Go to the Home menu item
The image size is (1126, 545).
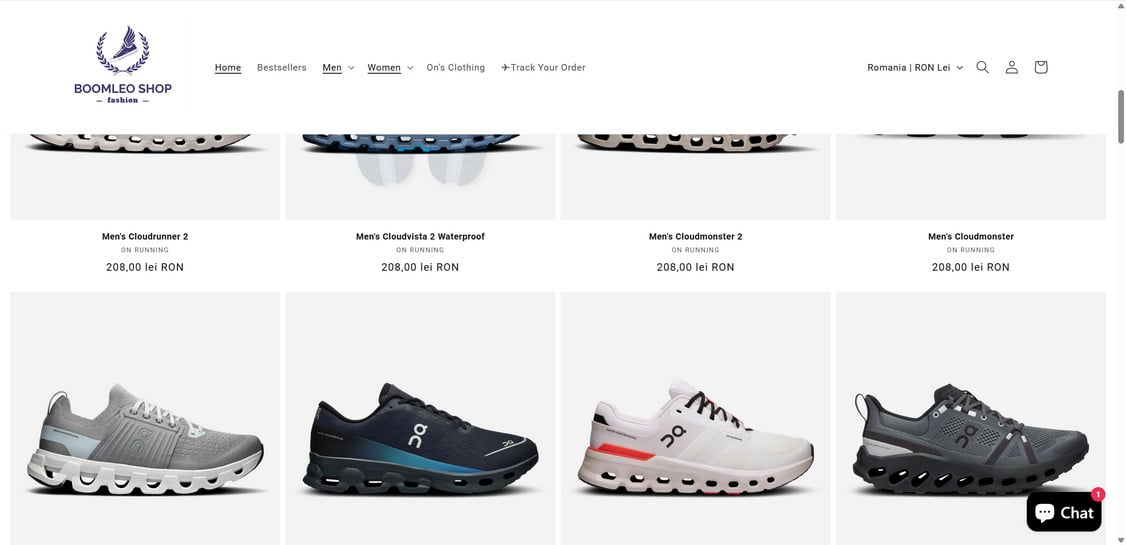228,67
